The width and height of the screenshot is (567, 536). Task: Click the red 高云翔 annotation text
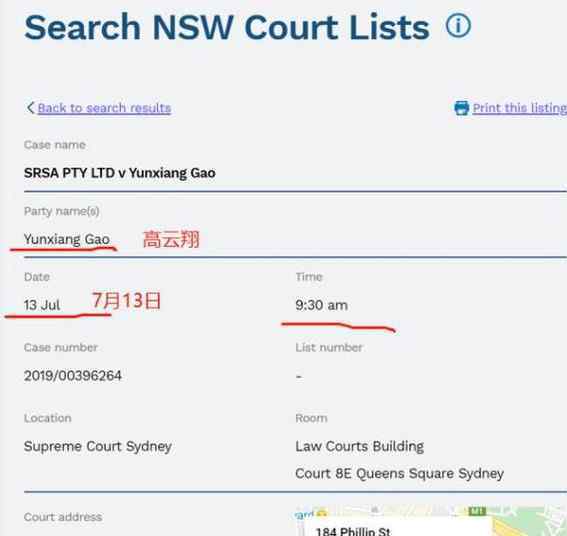pyautogui.click(x=171, y=239)
